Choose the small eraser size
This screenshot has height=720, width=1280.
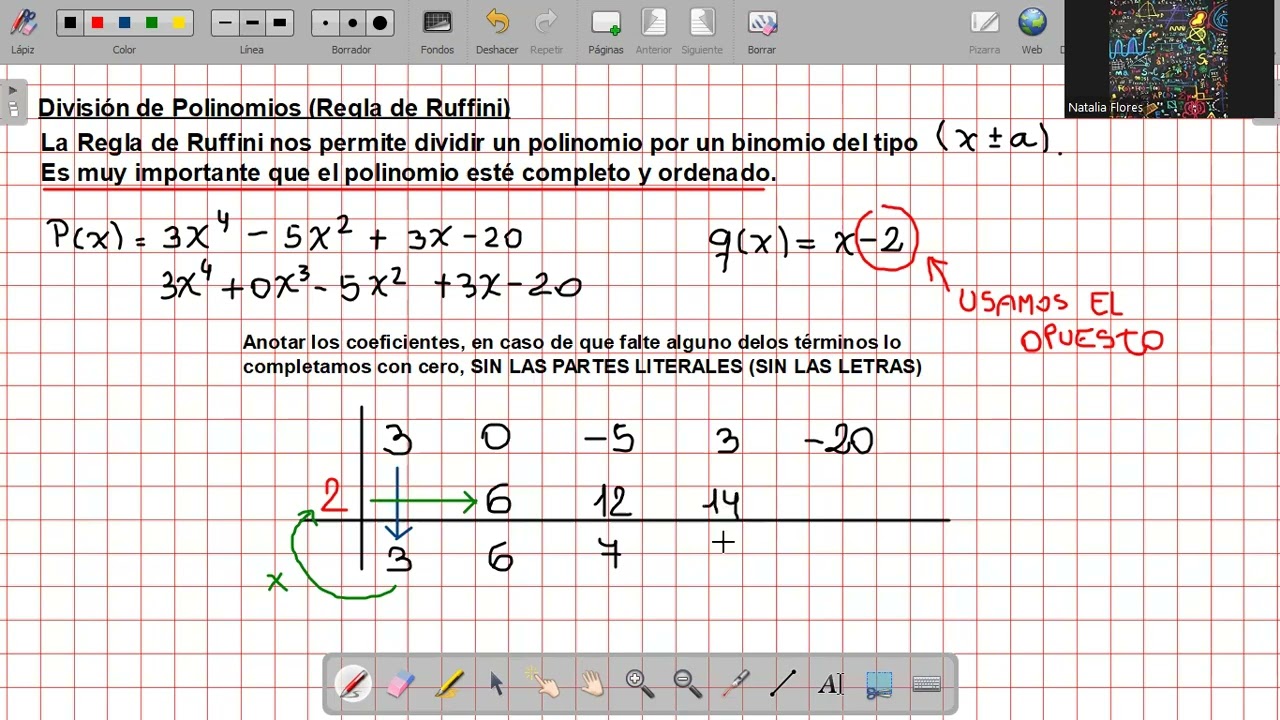coord(325,23)
